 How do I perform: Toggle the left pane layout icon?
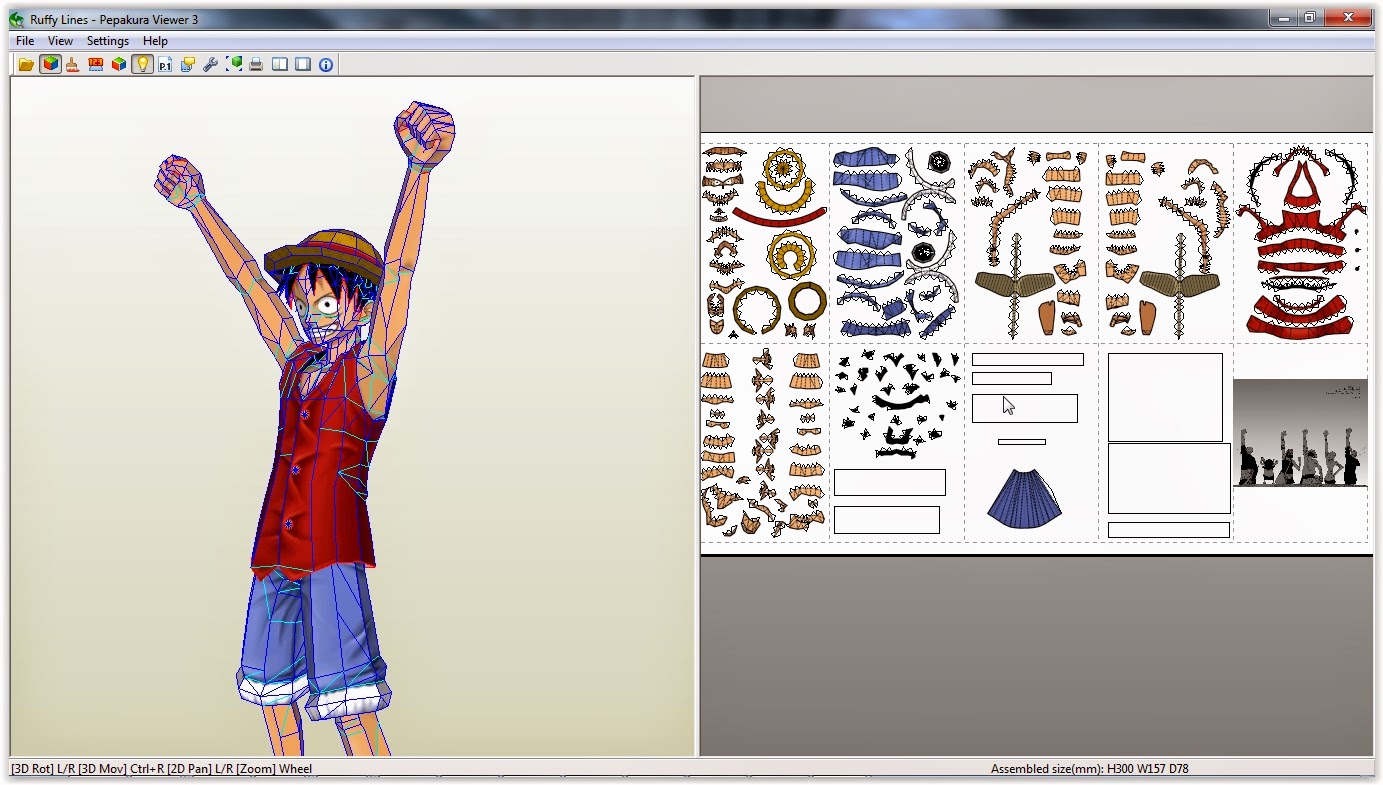(x=280, y=64)
